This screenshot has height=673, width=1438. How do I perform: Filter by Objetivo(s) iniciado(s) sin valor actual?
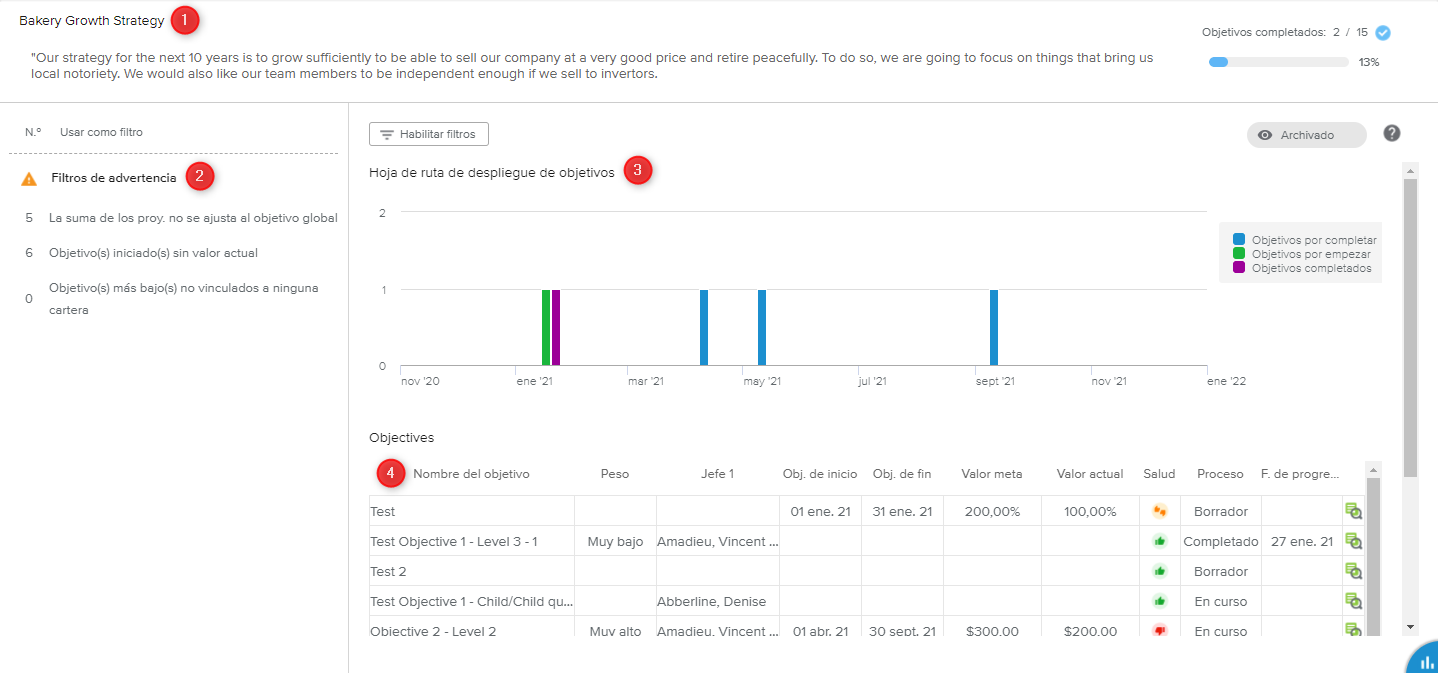tap(153, 253)
